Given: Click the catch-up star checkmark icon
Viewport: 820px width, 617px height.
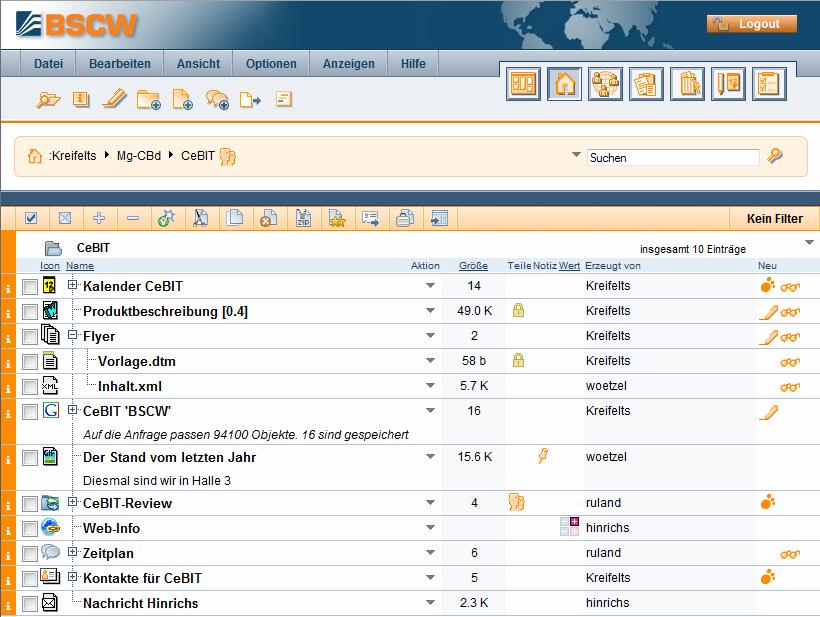Looking at the screenshot, I should click(167, 218).
